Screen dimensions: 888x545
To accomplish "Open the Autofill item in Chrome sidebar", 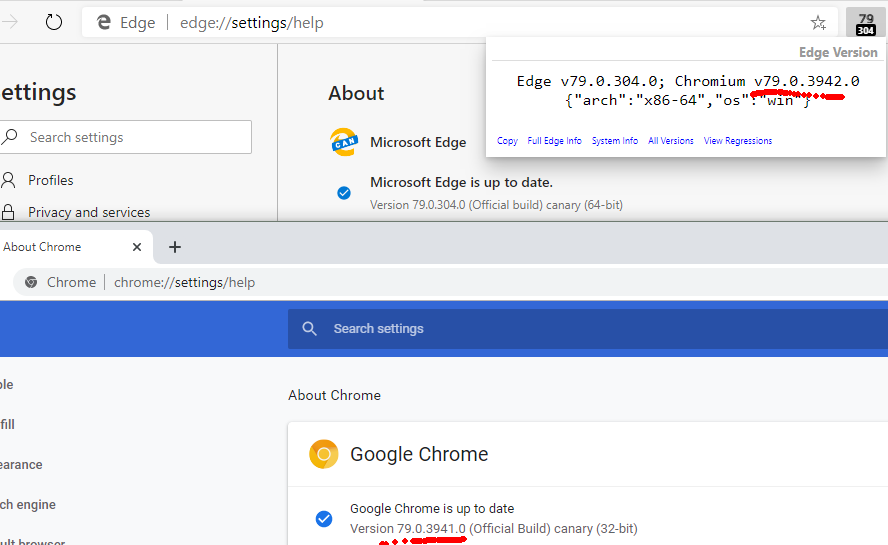I will tap(7, 424).
